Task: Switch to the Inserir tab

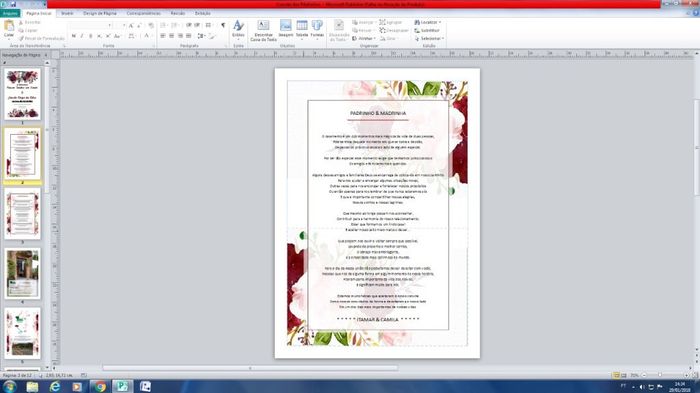Action: tap(67, 13)
